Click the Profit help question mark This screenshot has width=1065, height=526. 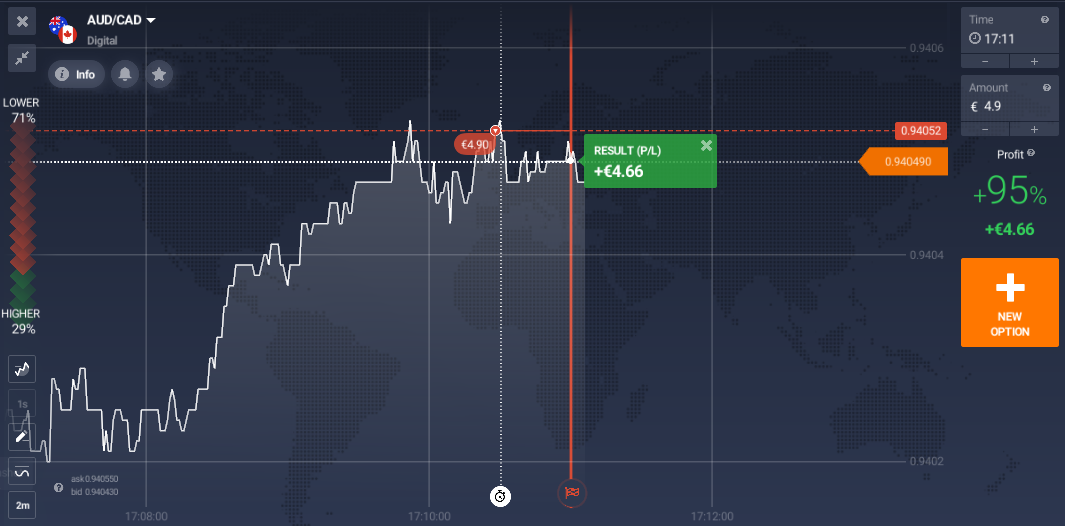pyautogui.click(x=1031, y=153)
